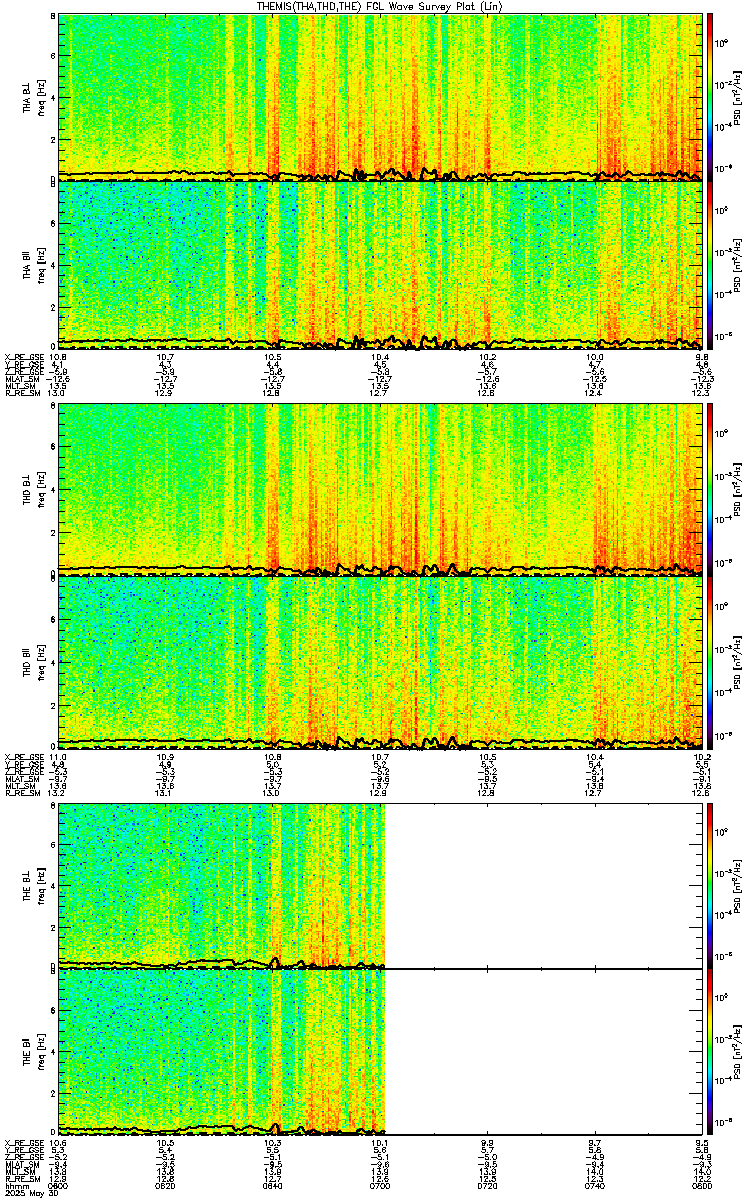Click the PSD color bar beside THD B⊥
Viewport: 750px width, 1200px height.
pos(711,488)
